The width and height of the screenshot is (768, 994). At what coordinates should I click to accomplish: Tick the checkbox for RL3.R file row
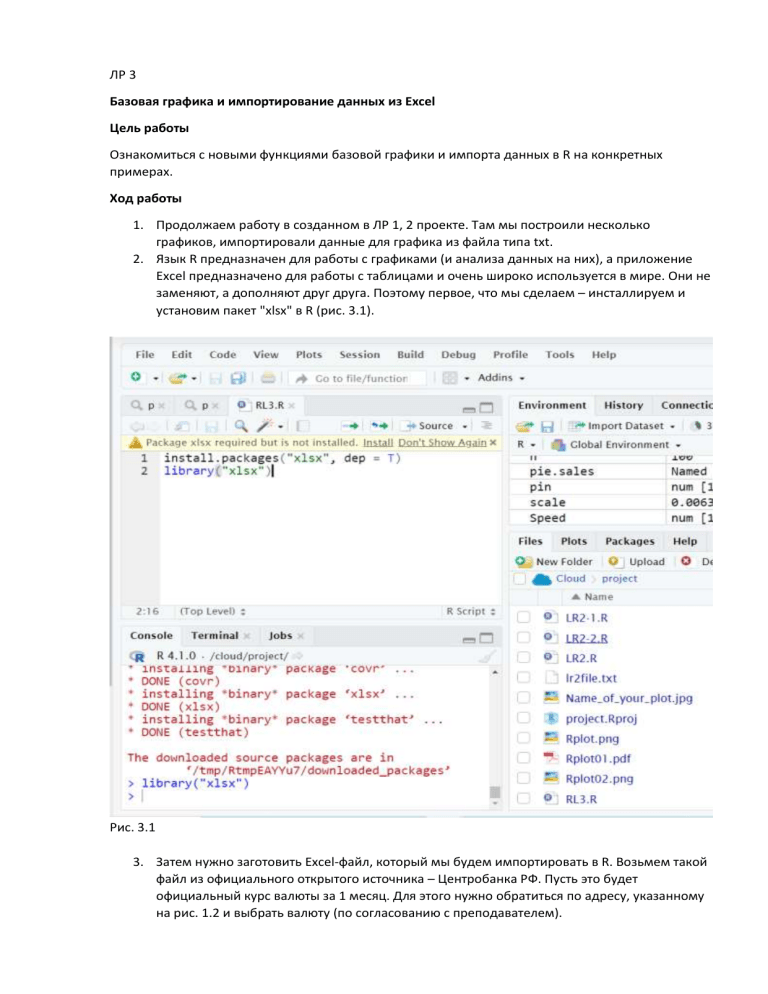click(523, 798)
